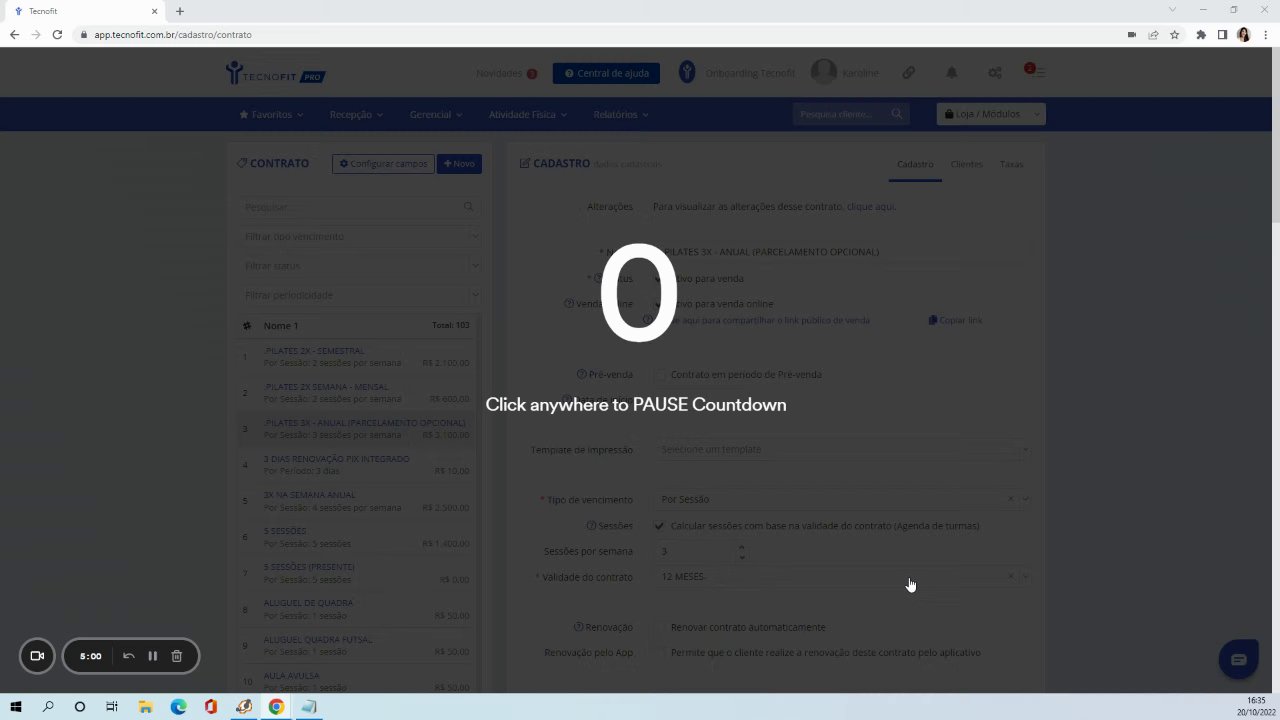This screenshot has width=1280, height=720.
Task: Open Relatórios menu
Action: coord(620,115)
